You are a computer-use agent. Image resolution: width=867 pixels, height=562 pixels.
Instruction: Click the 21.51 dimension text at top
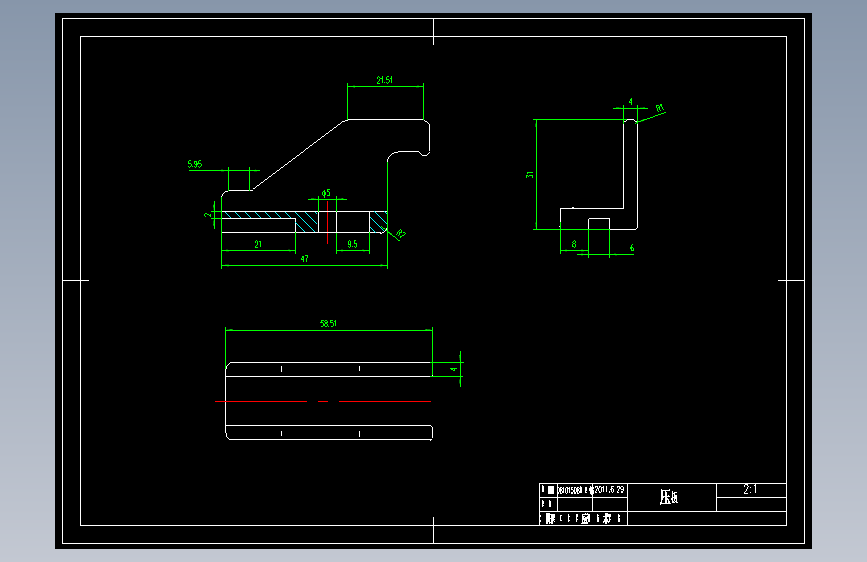[x=384, y=80]
